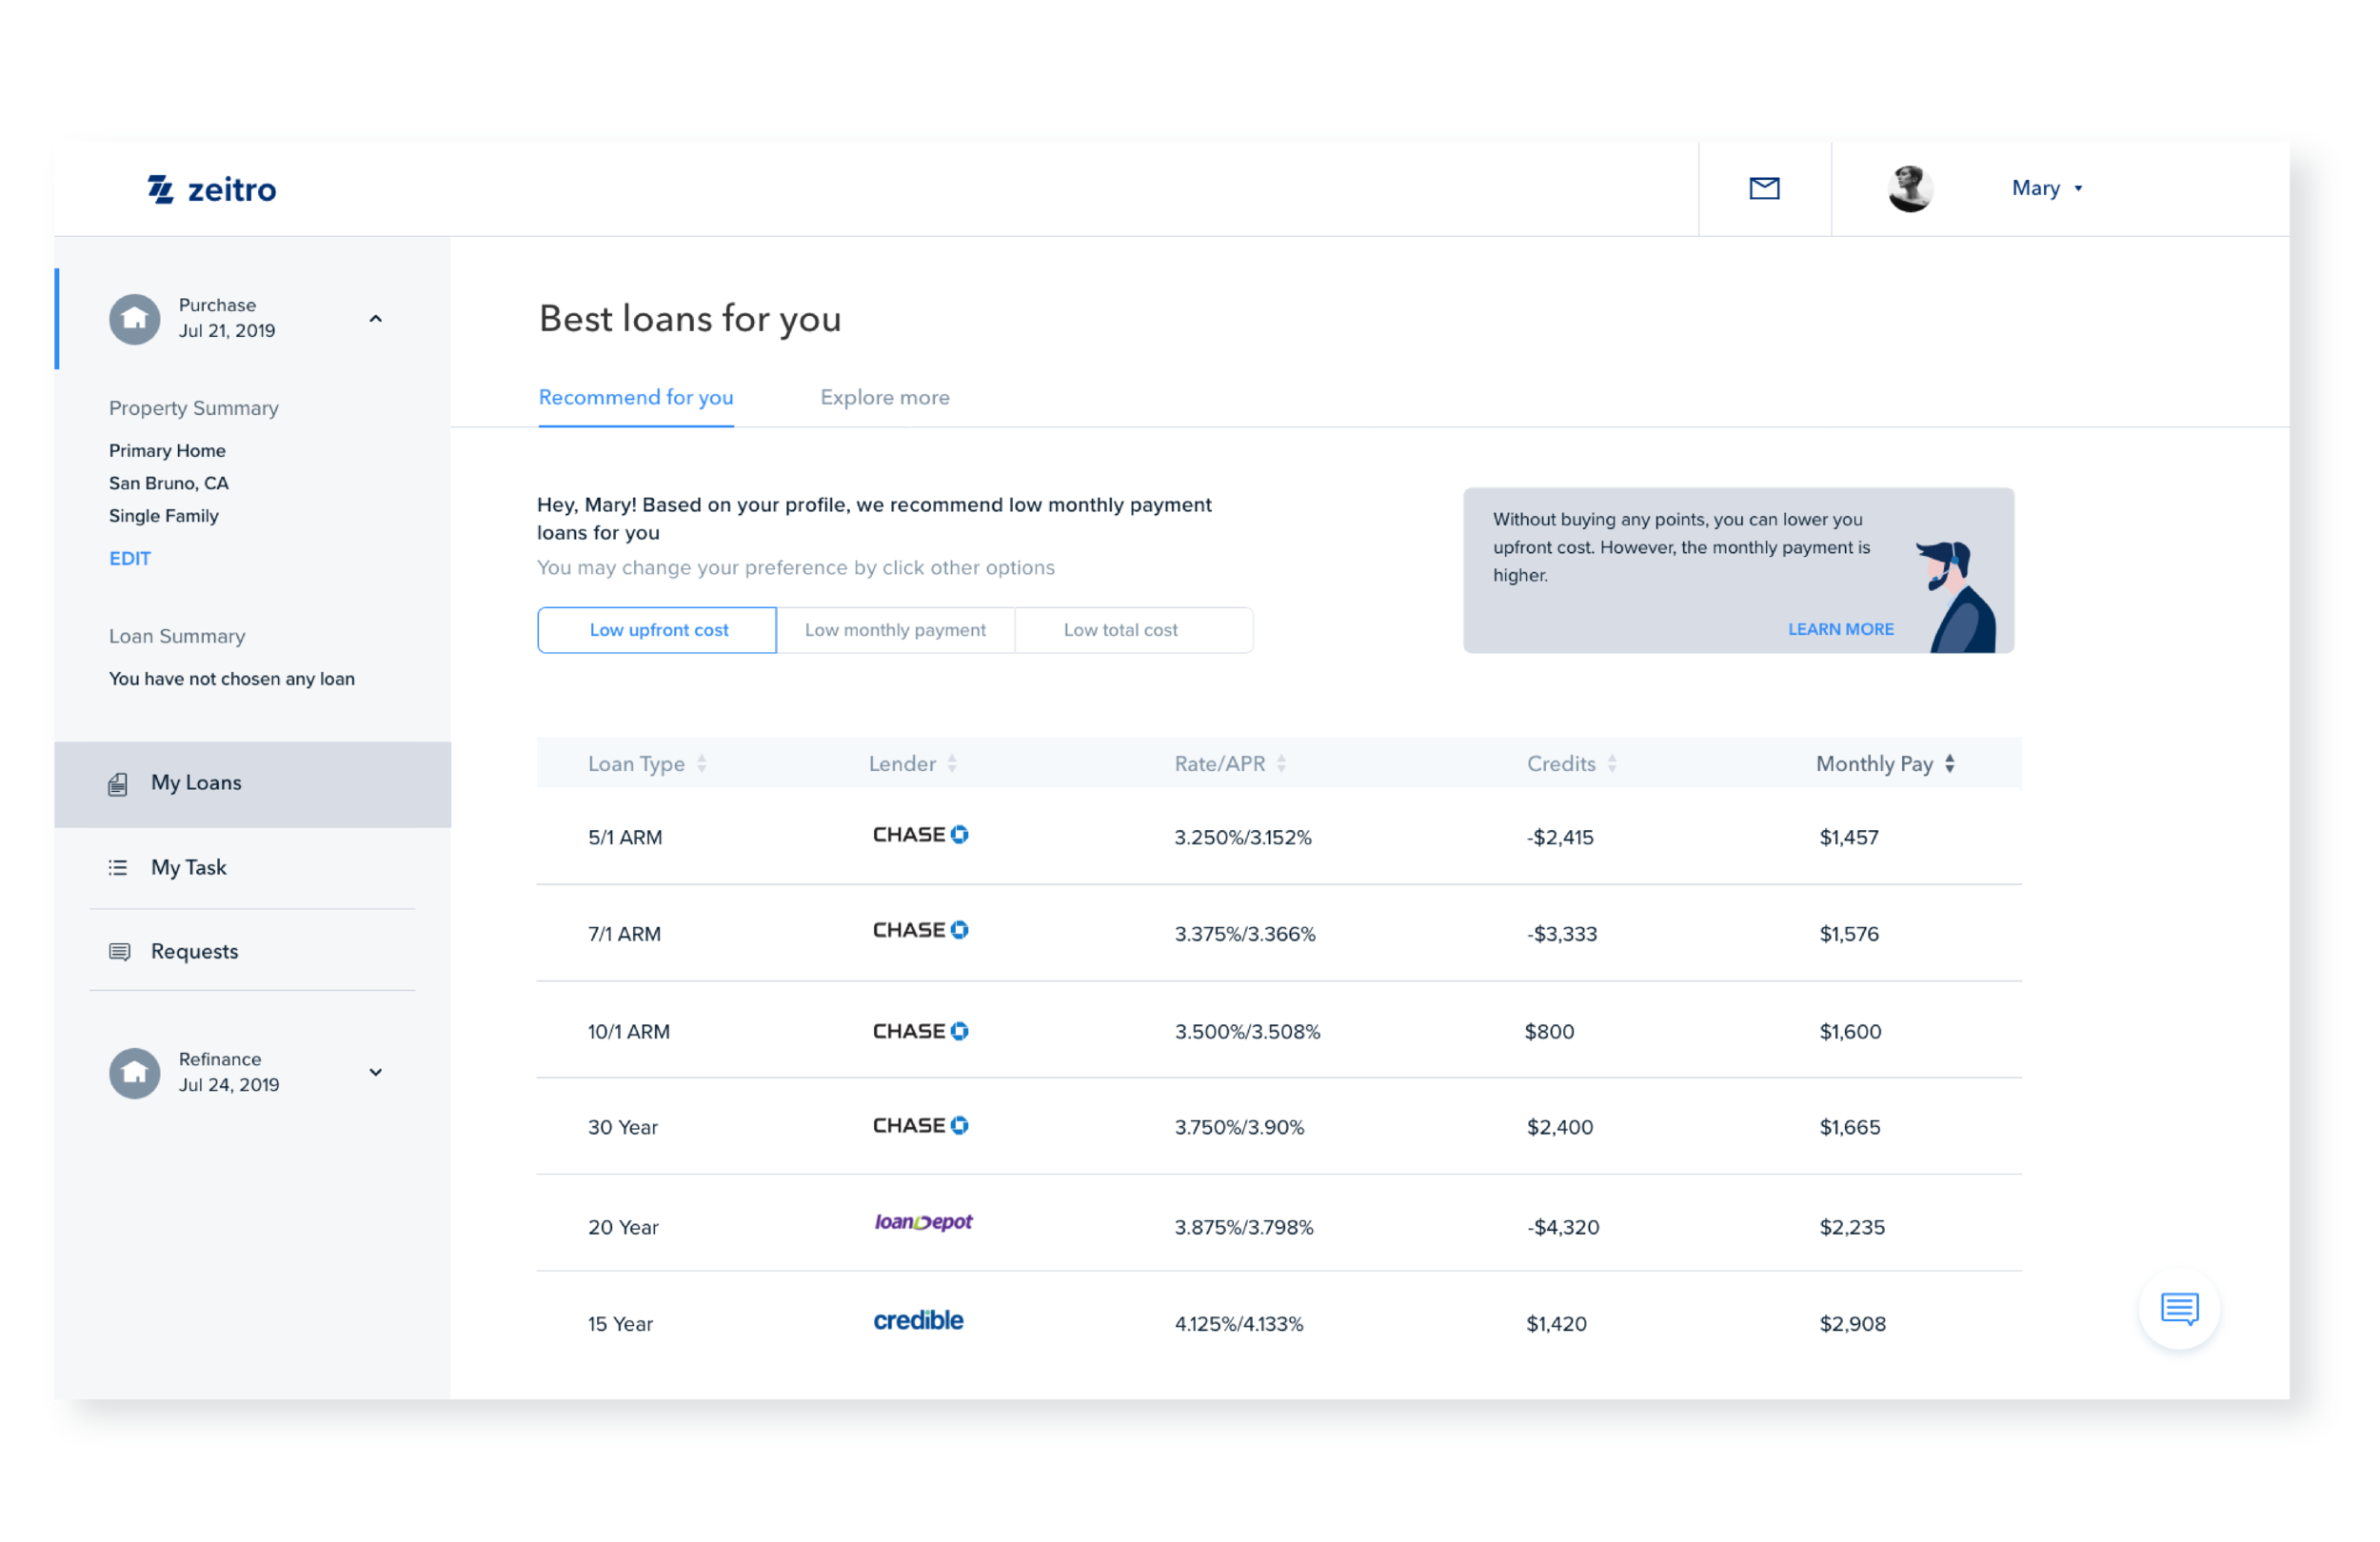Open the Mary user dropdown
This screenshot has width=2380, height=1542.
pyautogui.click(x=2047, y=188)
